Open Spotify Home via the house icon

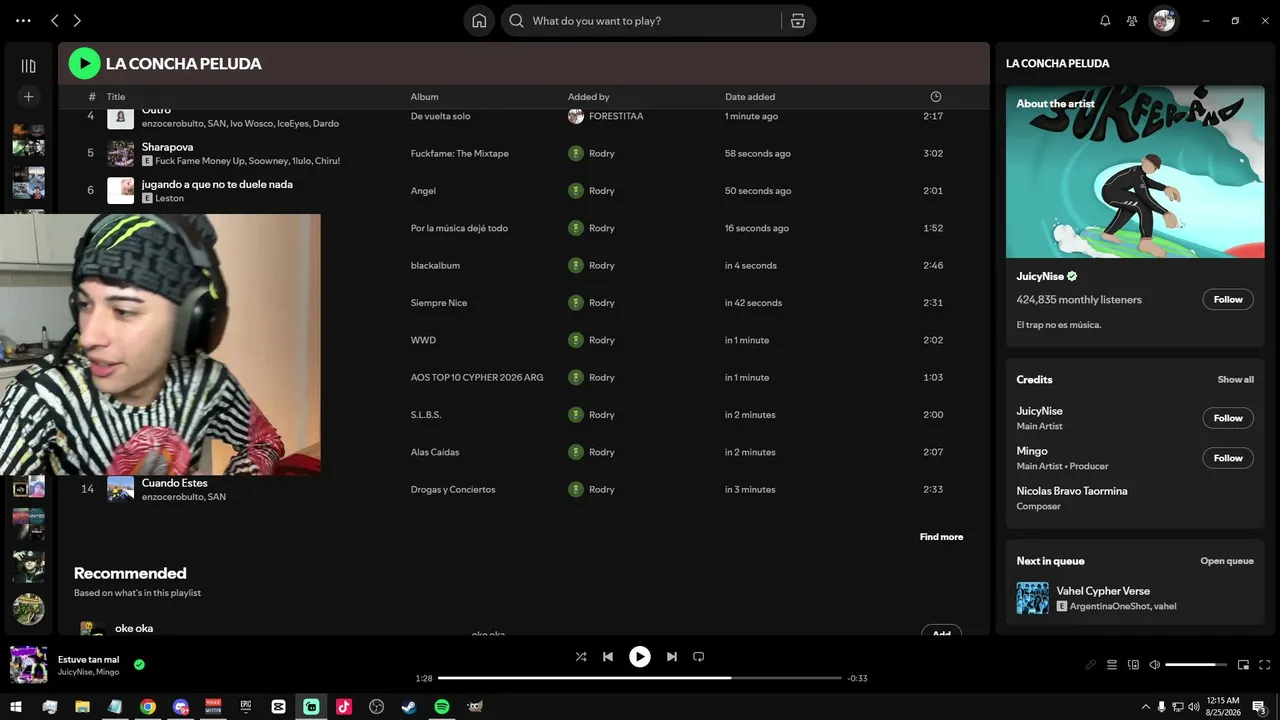[479, 20]
